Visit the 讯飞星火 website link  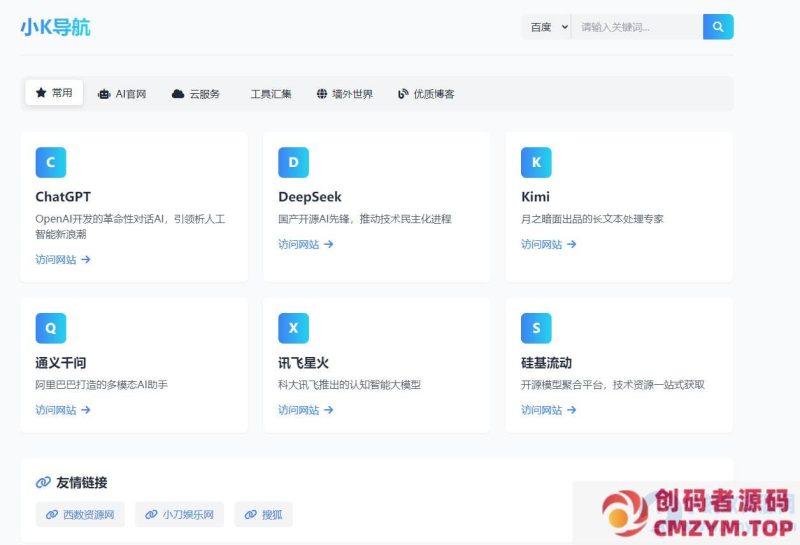[x=306, y=410]
